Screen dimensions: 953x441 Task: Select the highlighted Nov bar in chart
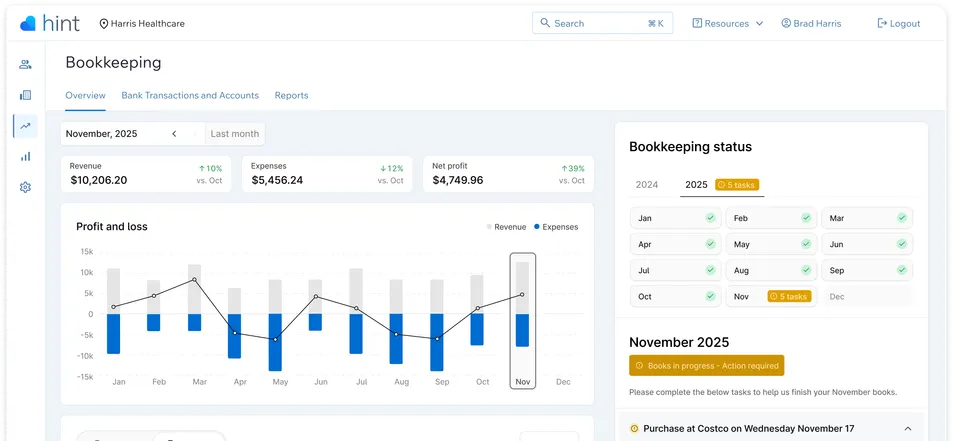(x=522, y=320)
